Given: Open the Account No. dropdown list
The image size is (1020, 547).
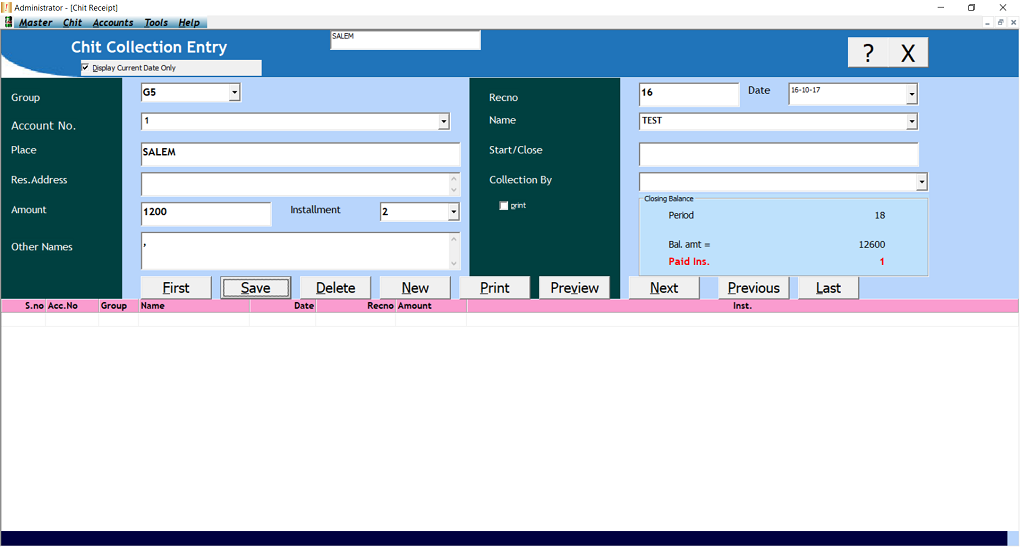Looking at the screenshot, I should pyautogui.click(x=443, y=122).
